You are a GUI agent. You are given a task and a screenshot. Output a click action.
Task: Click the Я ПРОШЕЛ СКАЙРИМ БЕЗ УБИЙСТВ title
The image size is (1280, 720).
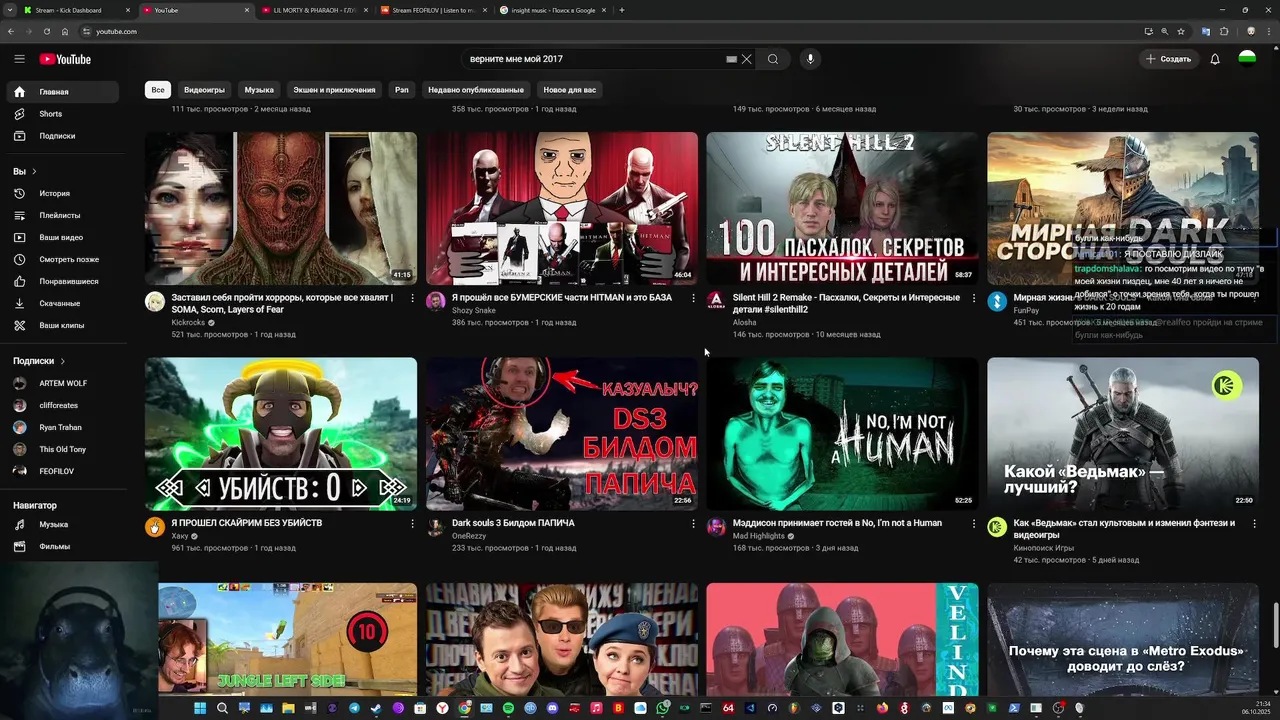pos(247,523)
